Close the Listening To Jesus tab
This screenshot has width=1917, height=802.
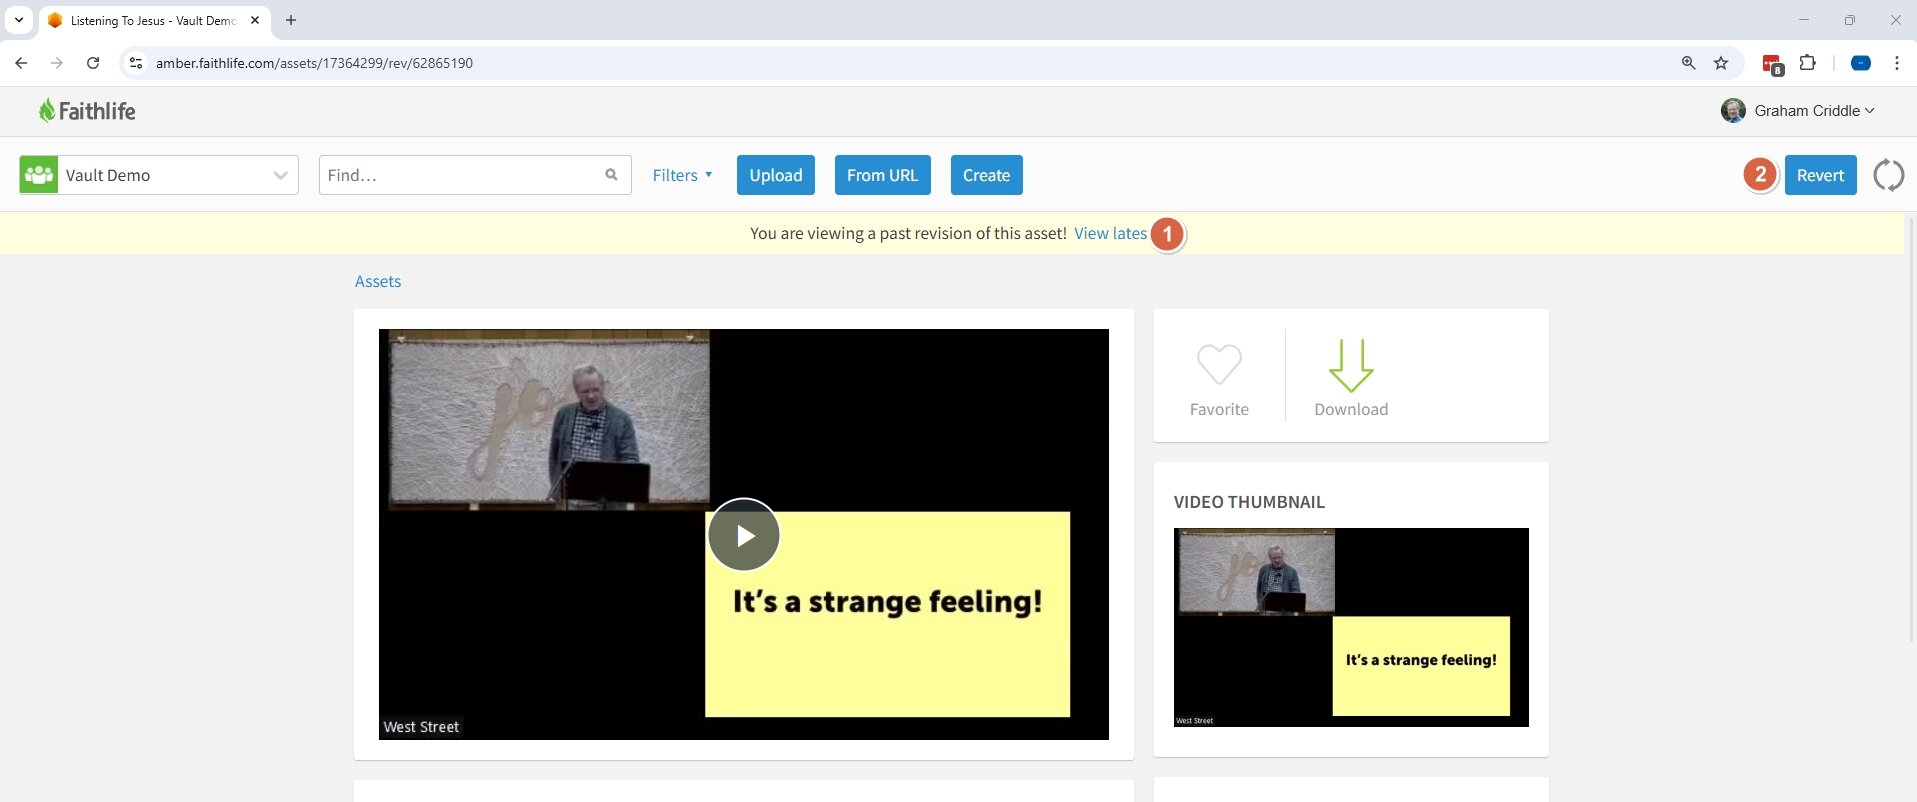255,20
